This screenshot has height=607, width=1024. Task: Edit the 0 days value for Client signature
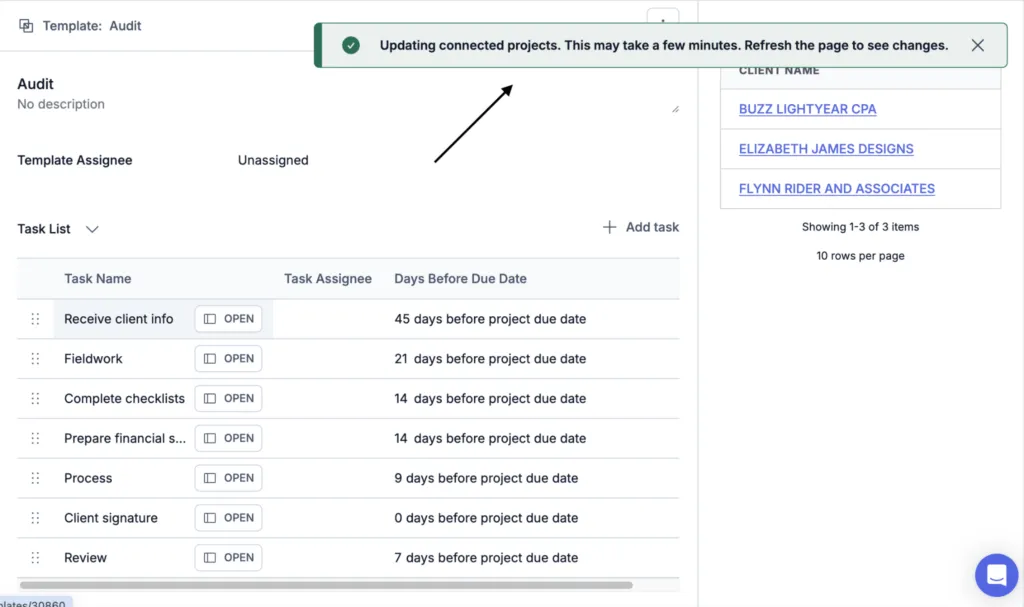[x=398, y=518]
